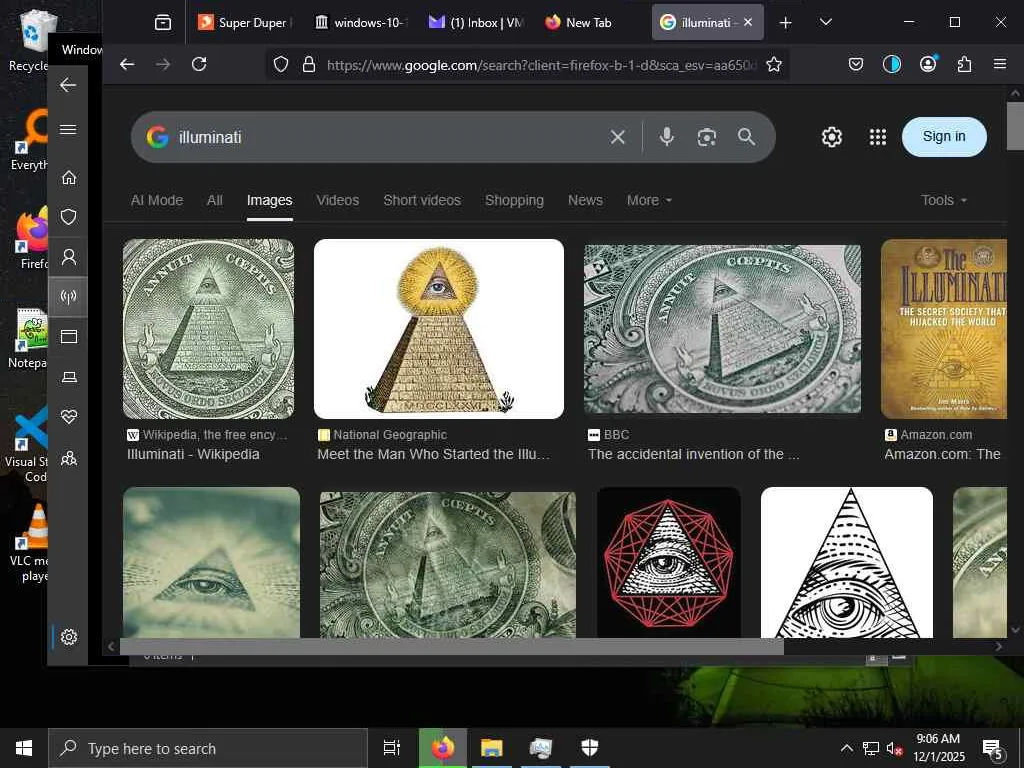Open Firefox View button in tab bar
Image resolution: width=1024 pixels, height=768 pixels.
pos(163,23)
